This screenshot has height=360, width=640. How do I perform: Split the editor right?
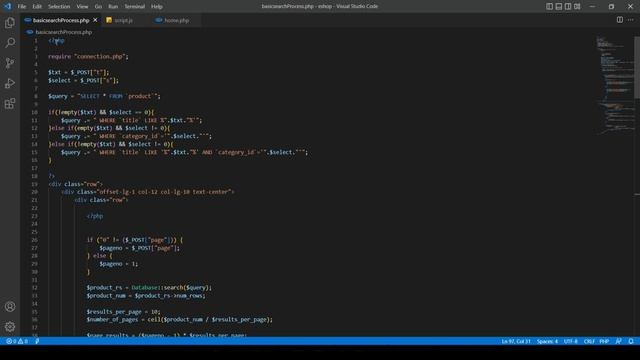coord(620,20)
